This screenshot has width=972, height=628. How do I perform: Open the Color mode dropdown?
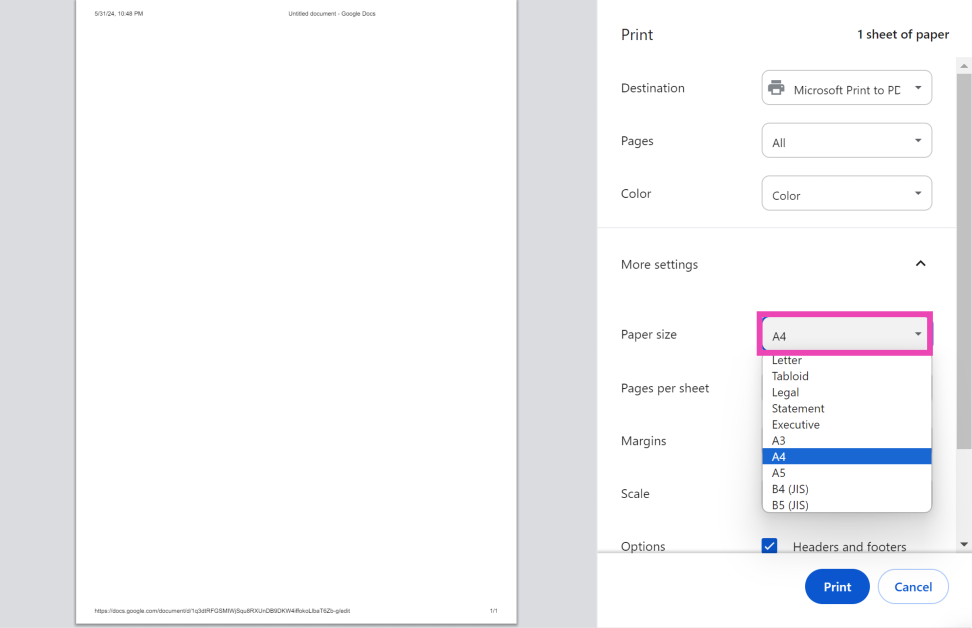tap(846, 194)
